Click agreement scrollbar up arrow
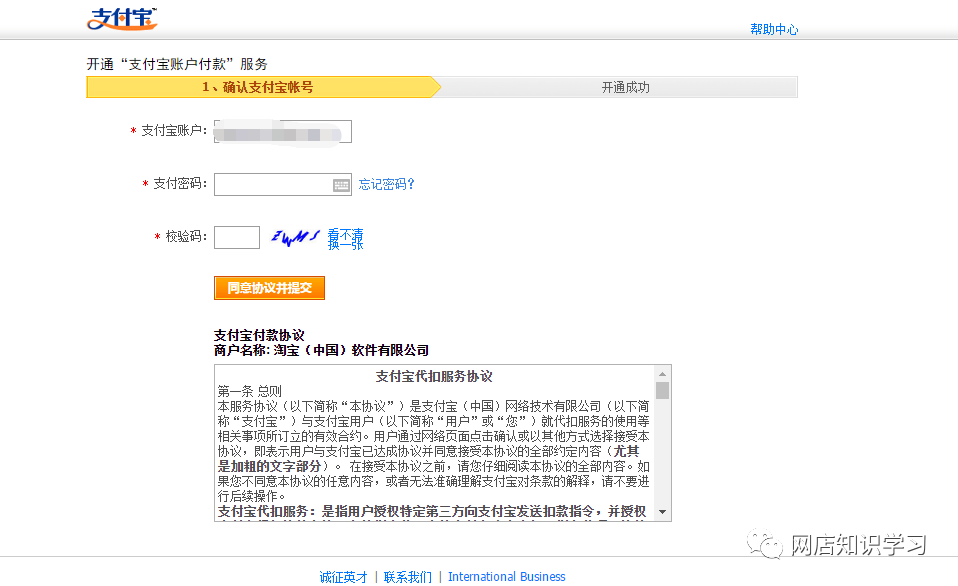This screenshot has width=958, height=586. (x=662, y=373)
